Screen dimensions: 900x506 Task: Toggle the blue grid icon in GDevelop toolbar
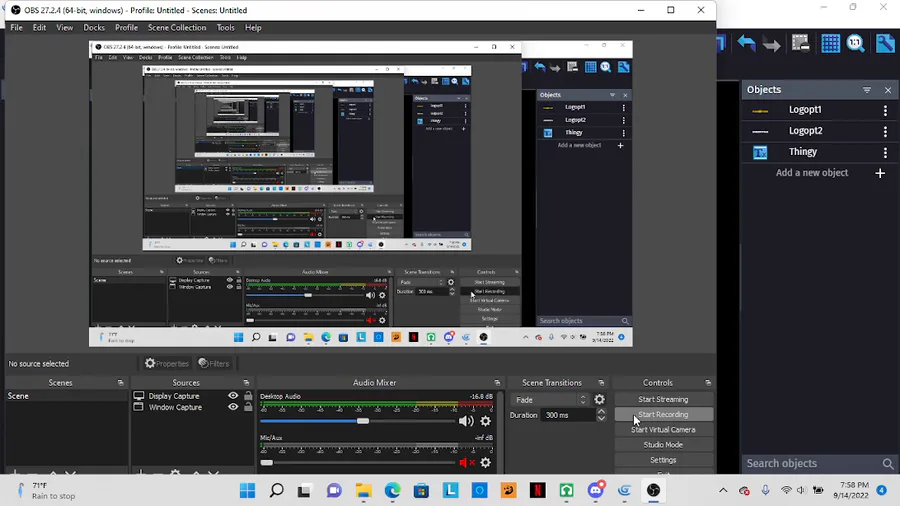click(x=830, y=43)
